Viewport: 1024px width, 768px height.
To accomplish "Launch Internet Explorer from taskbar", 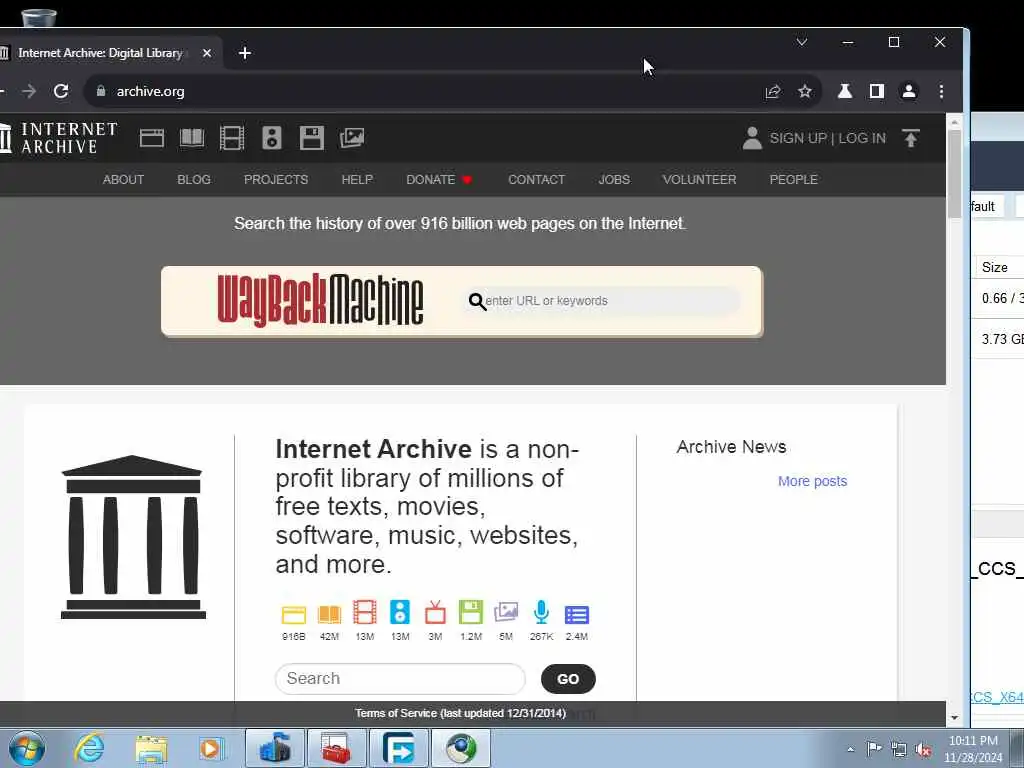I will (89, 748).
